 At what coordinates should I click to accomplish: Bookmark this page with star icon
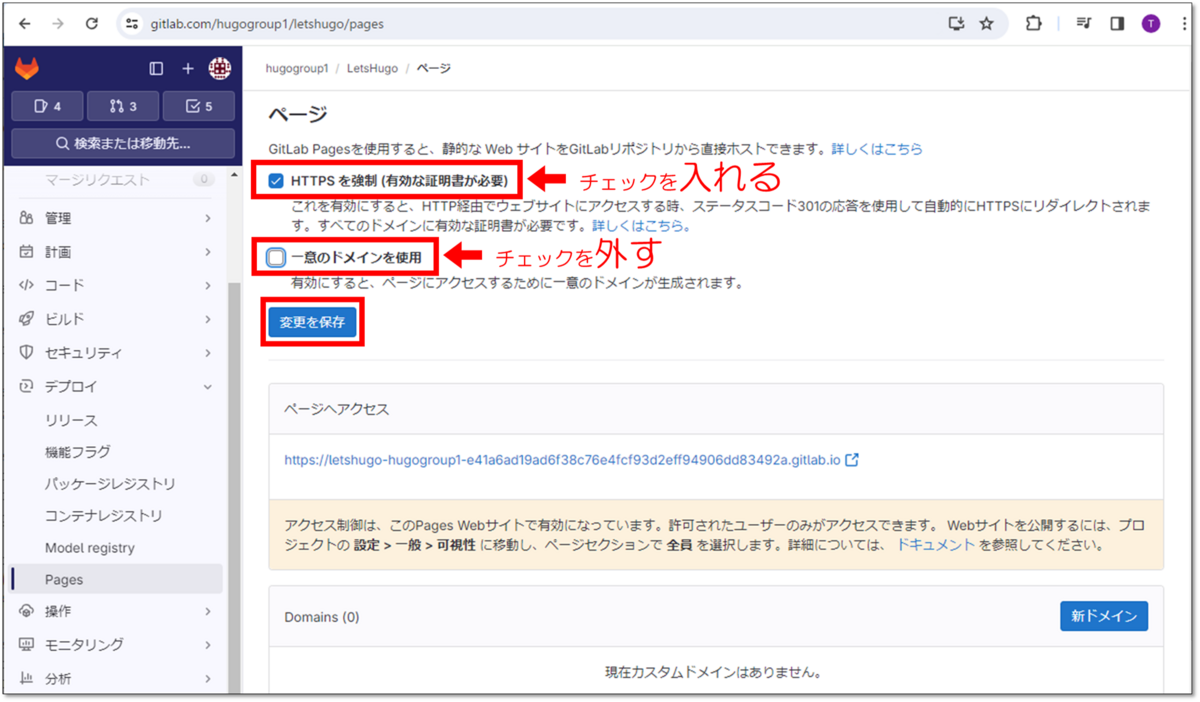tap(987, 23)
